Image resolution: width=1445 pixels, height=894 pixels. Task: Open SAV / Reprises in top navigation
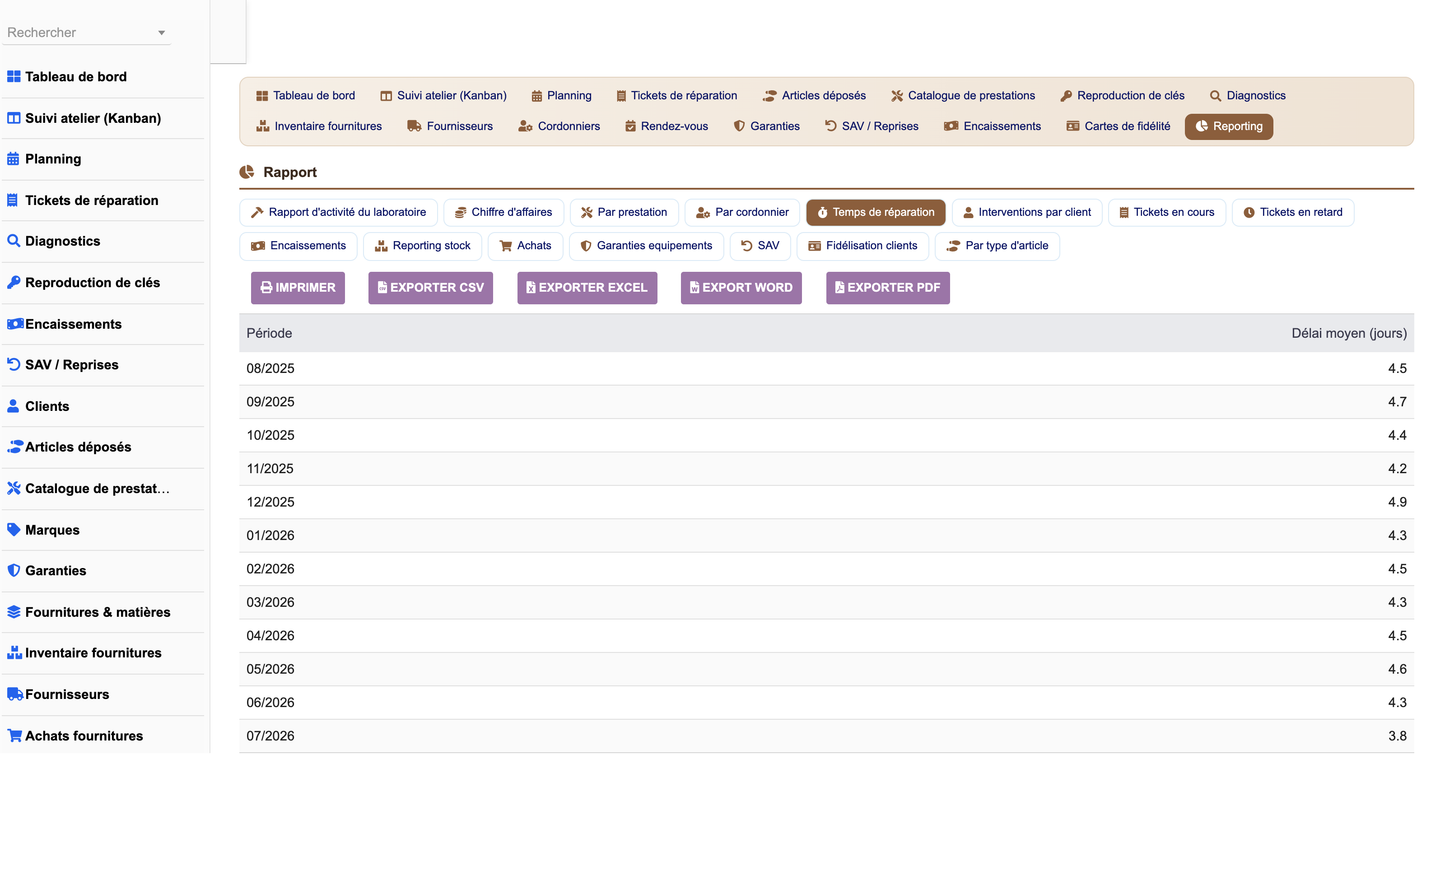(x=871, y=127)
